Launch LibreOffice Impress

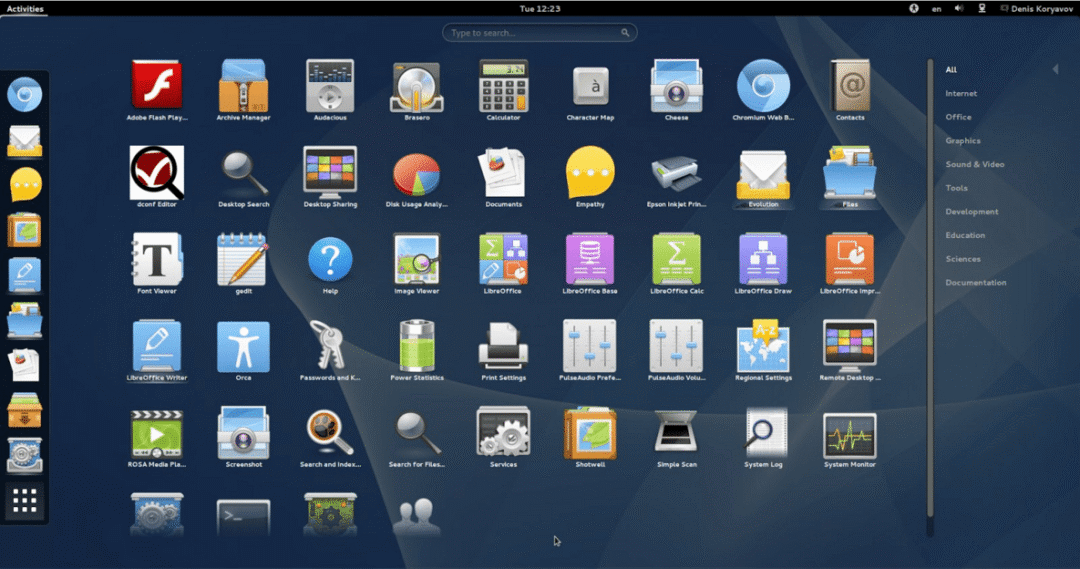(x=850, y=264)
